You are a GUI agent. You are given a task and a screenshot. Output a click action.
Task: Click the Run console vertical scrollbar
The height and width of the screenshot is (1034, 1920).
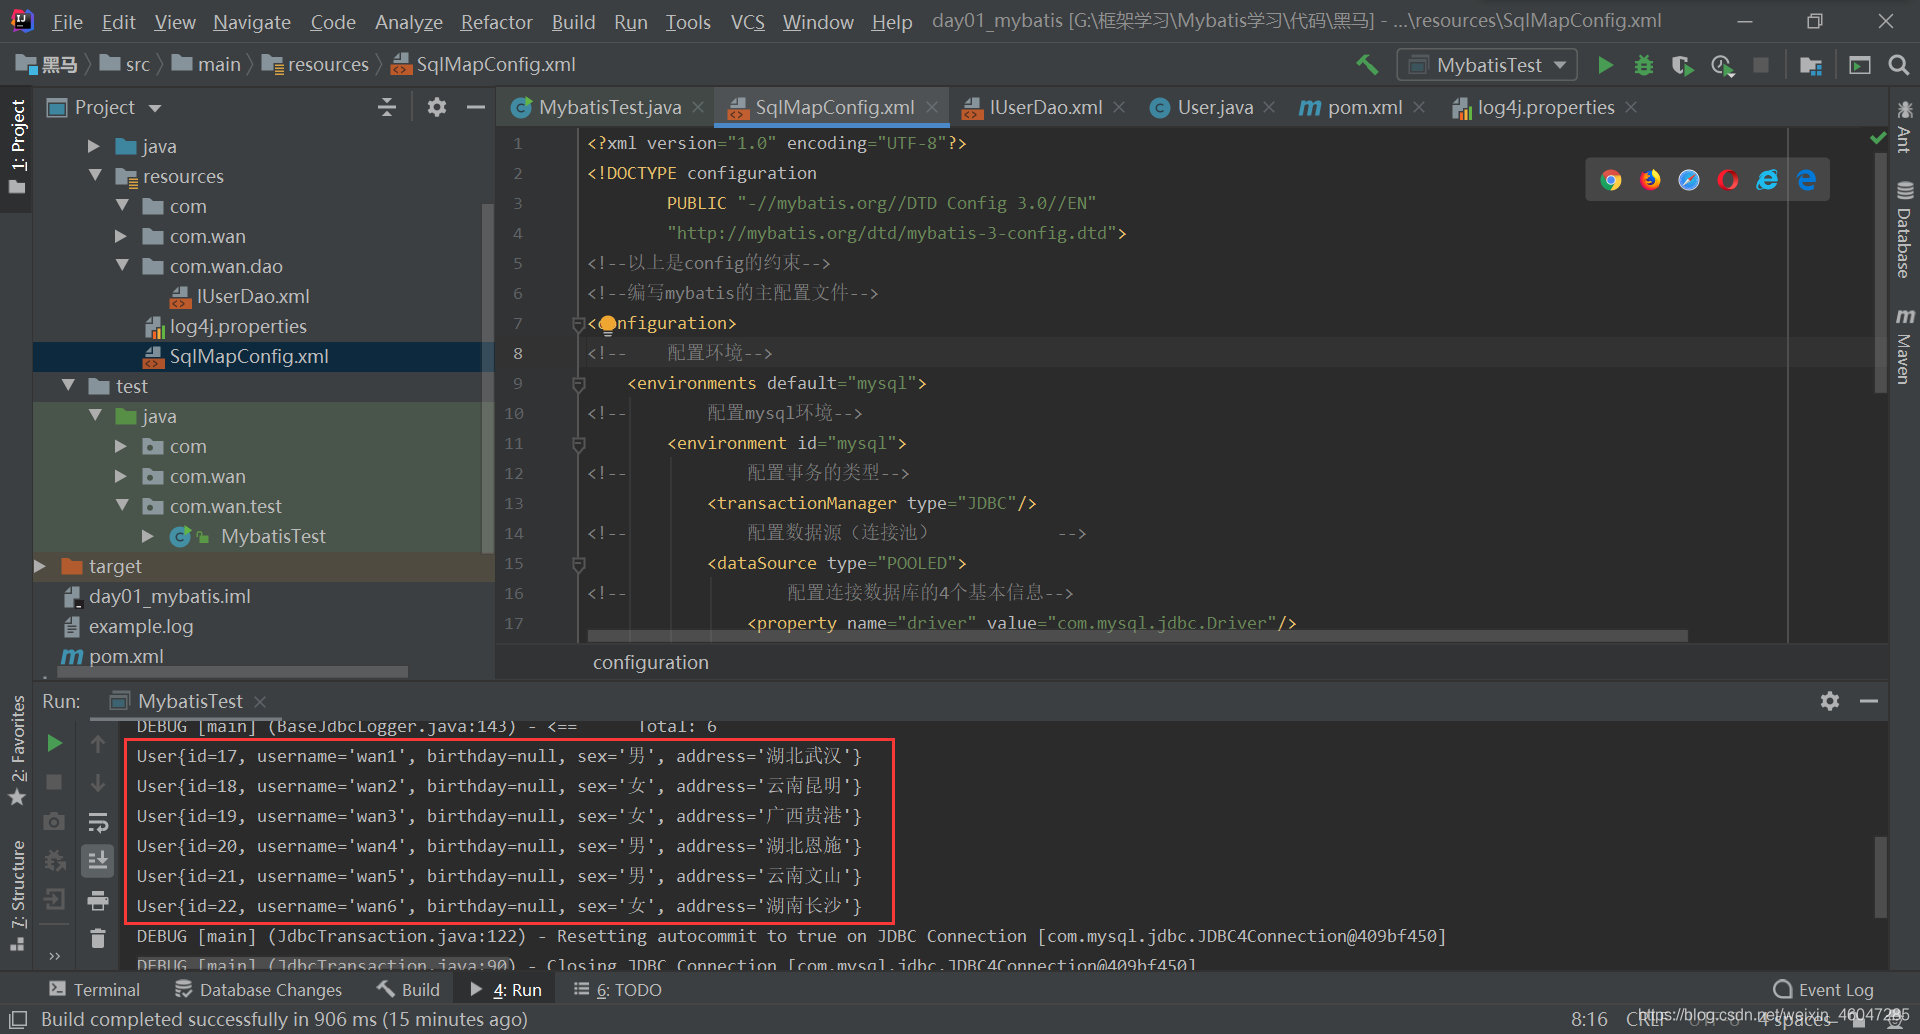1880,877
